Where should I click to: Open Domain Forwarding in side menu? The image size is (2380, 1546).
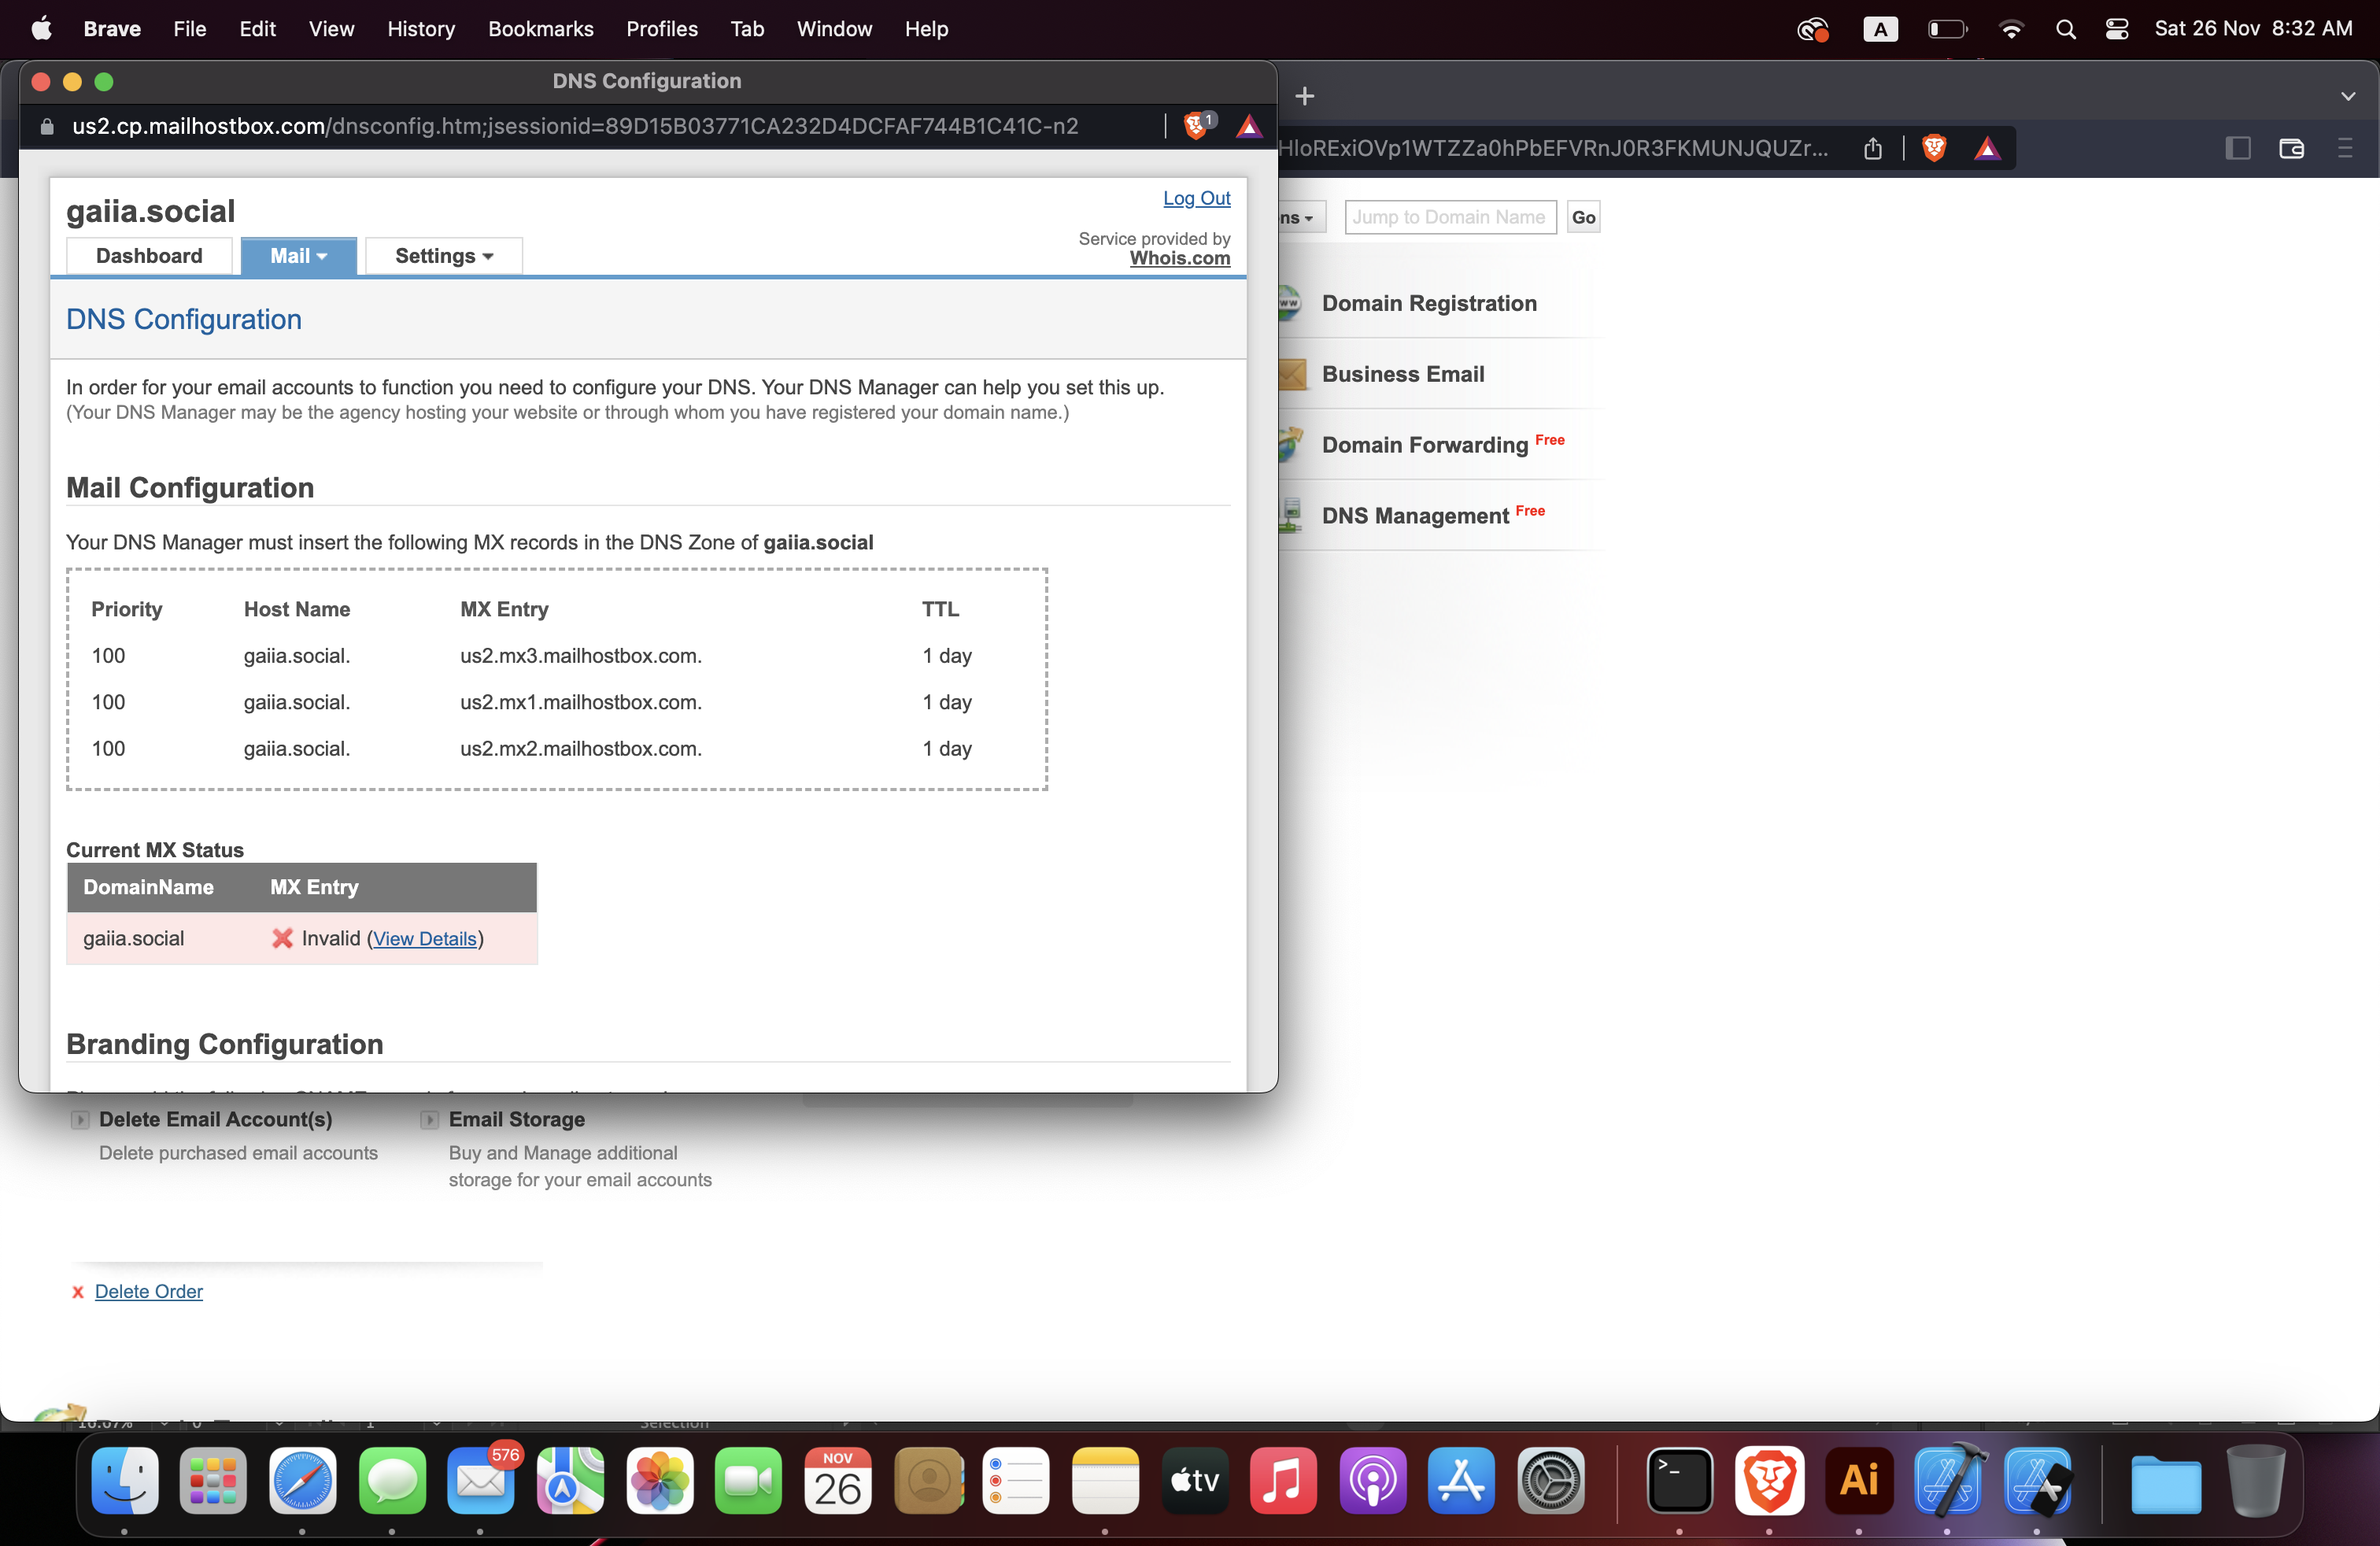pos(1425,445)
